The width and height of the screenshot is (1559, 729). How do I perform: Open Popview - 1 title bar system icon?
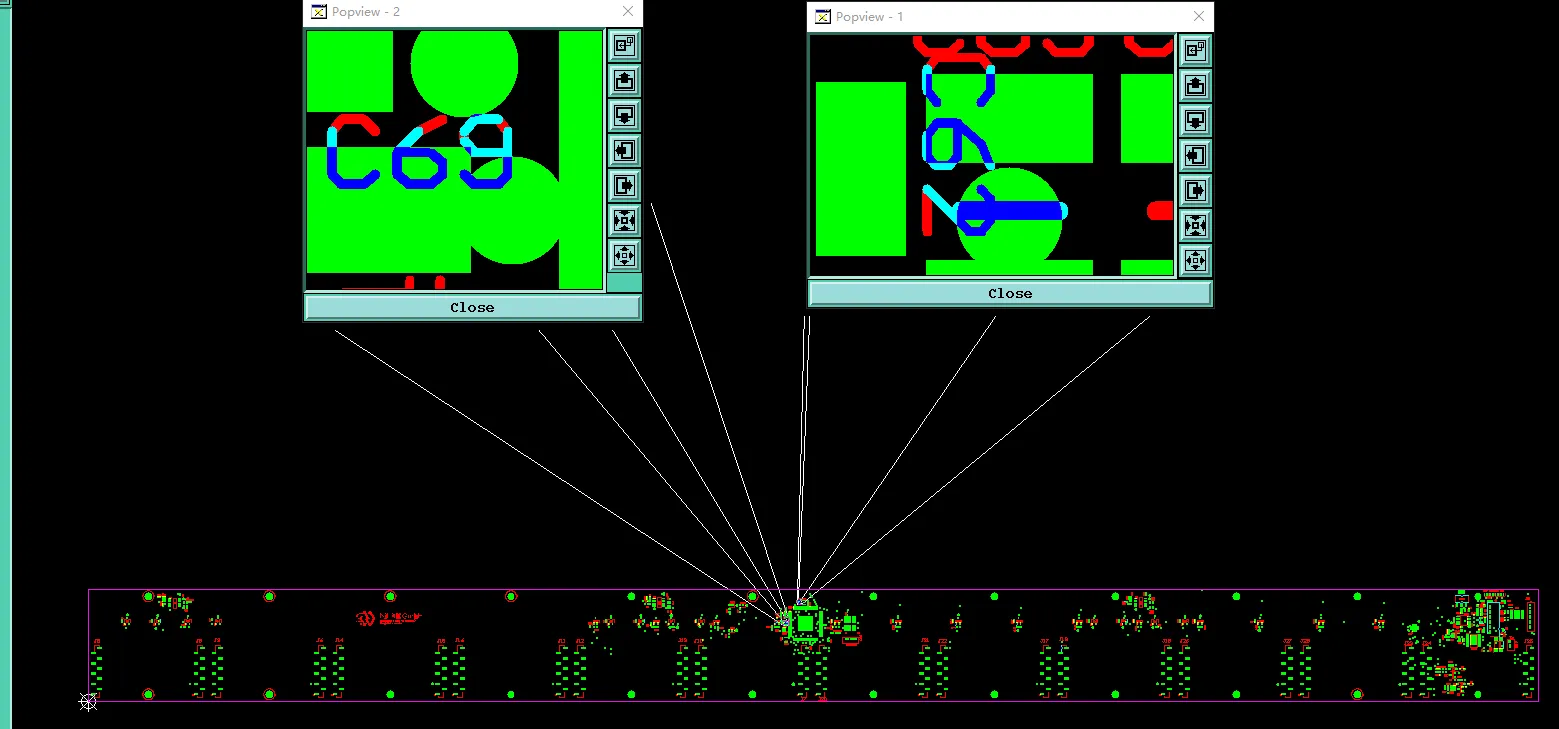click(823, 17)
